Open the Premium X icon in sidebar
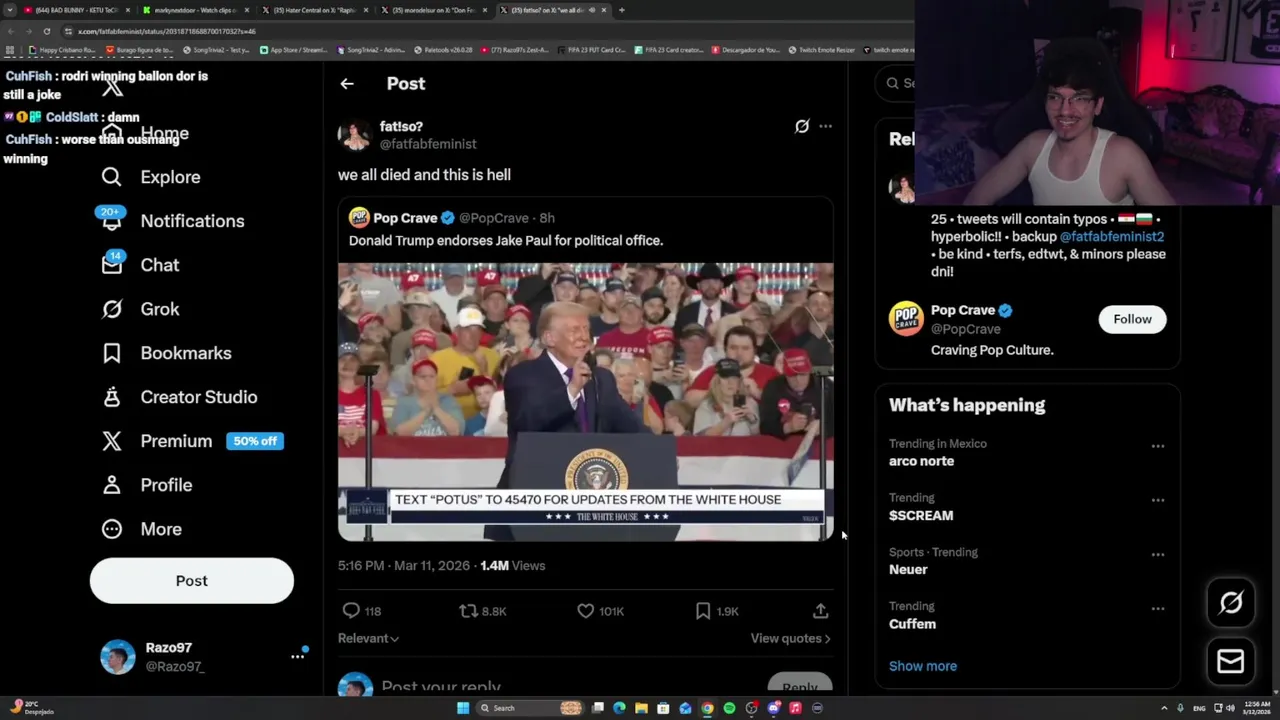Image resolution: width=1280 pixels, height=720 pixels. pyautogui.click(x=112, y=441)
